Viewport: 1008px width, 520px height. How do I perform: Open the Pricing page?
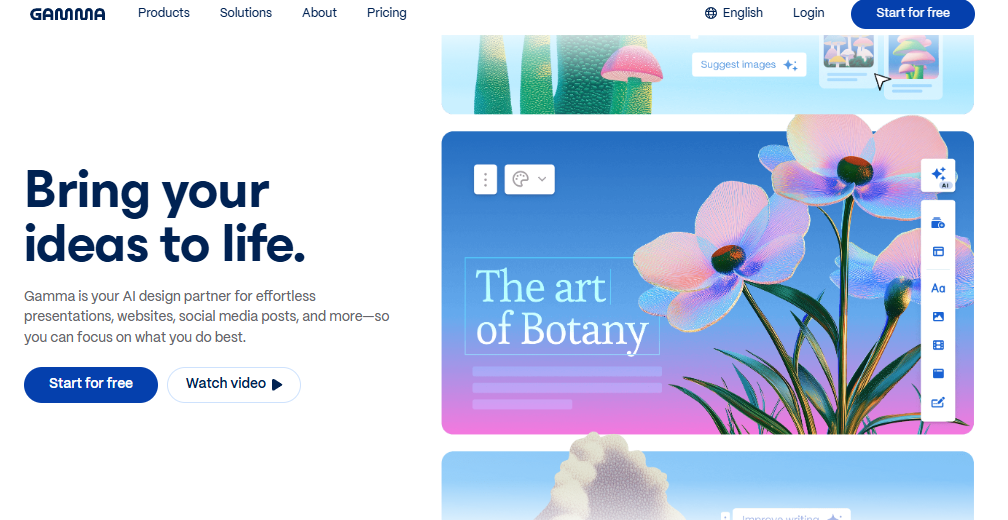point(386,13)
